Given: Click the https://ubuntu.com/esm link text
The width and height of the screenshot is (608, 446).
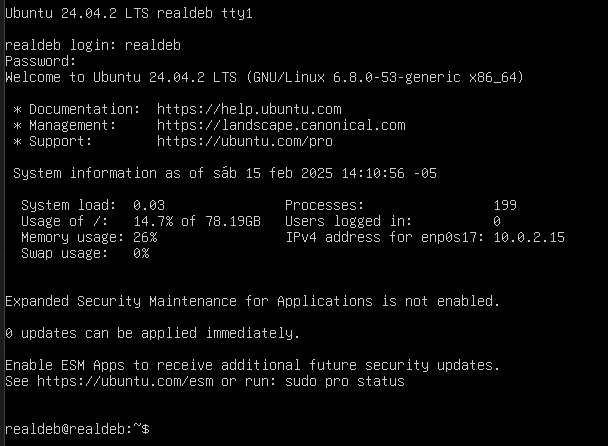Looking at the screenshot, I should tap(125, 381).
